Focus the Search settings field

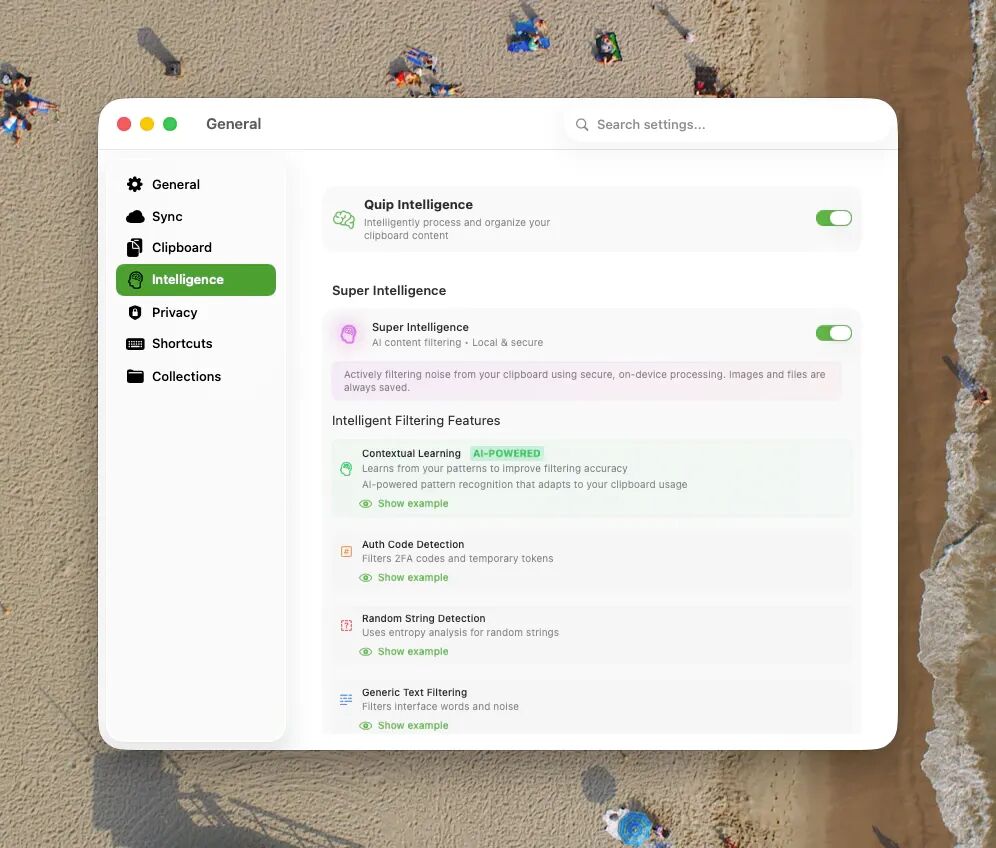(x=727, y=125)
